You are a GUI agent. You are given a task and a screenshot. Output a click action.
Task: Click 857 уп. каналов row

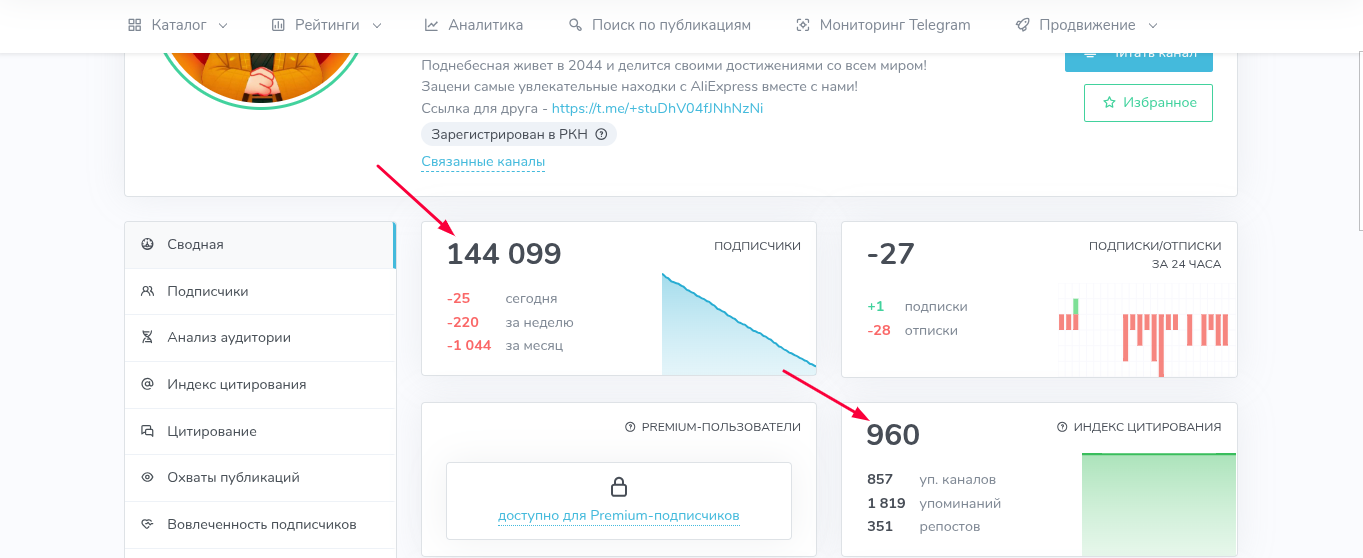point(931,479)
